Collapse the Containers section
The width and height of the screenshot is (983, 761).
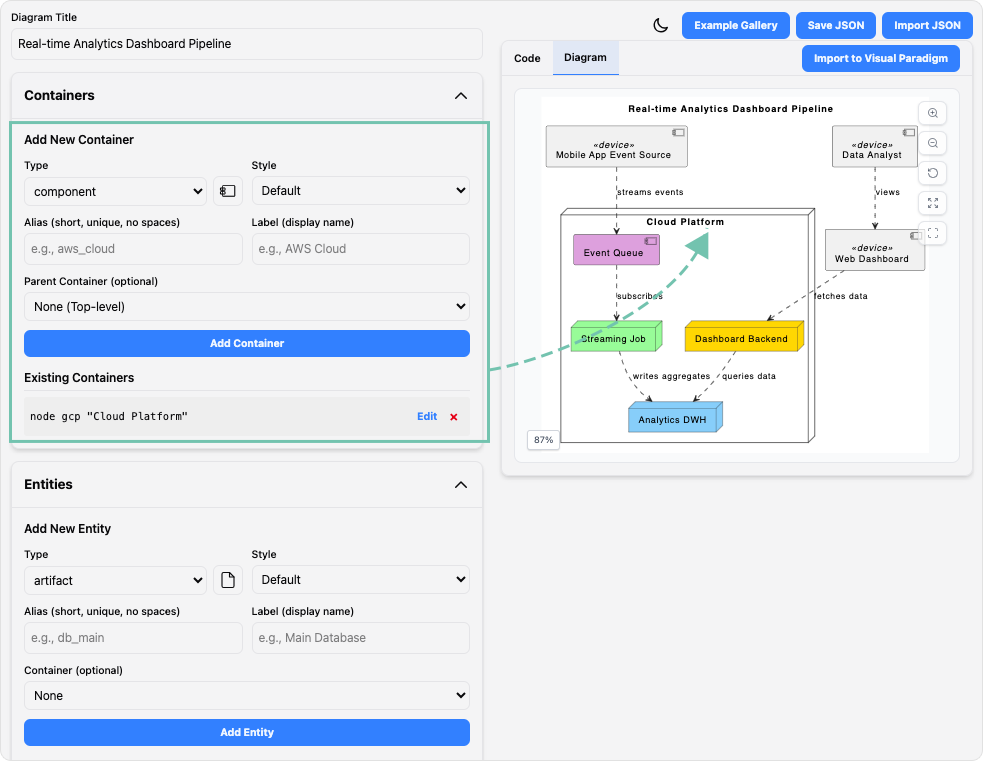point(461,96)
